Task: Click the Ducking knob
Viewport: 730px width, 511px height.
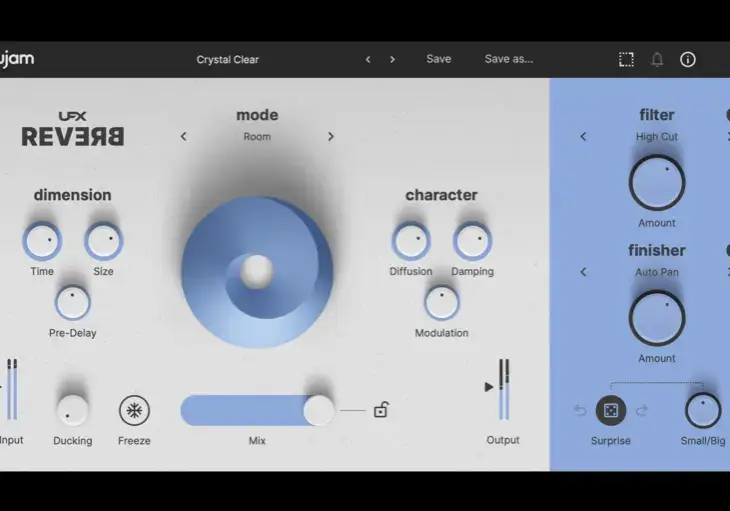Action: coord(72,410)
